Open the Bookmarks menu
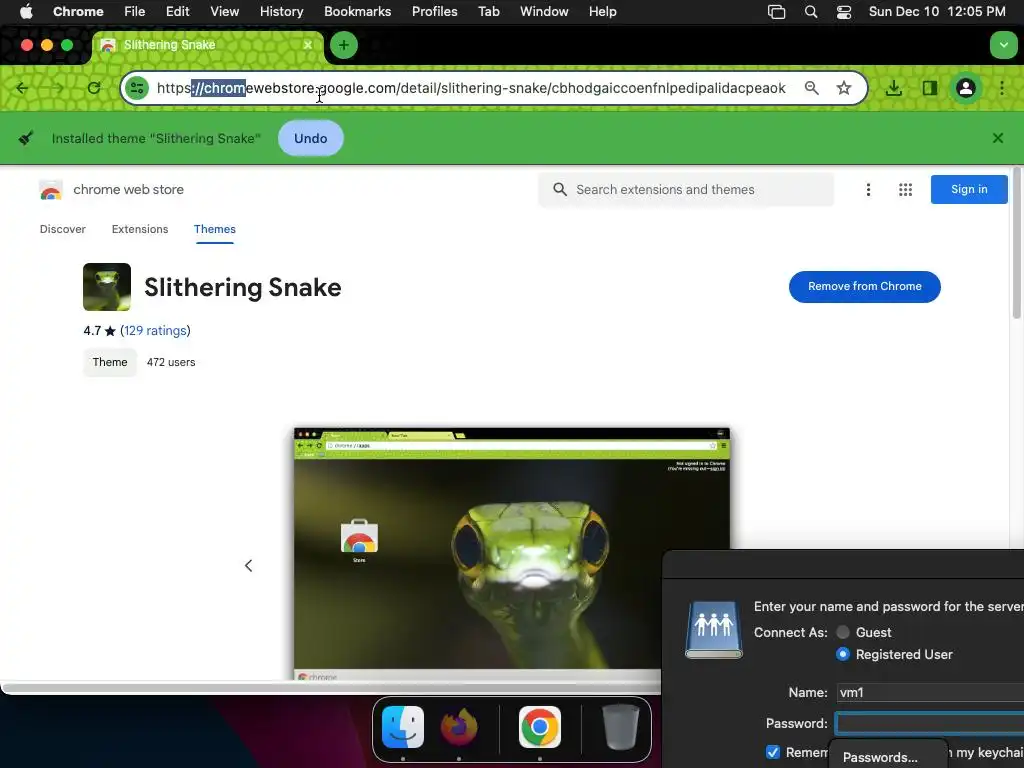The height and width of the screenshot is (768, 1024). (x=357, y=12)
